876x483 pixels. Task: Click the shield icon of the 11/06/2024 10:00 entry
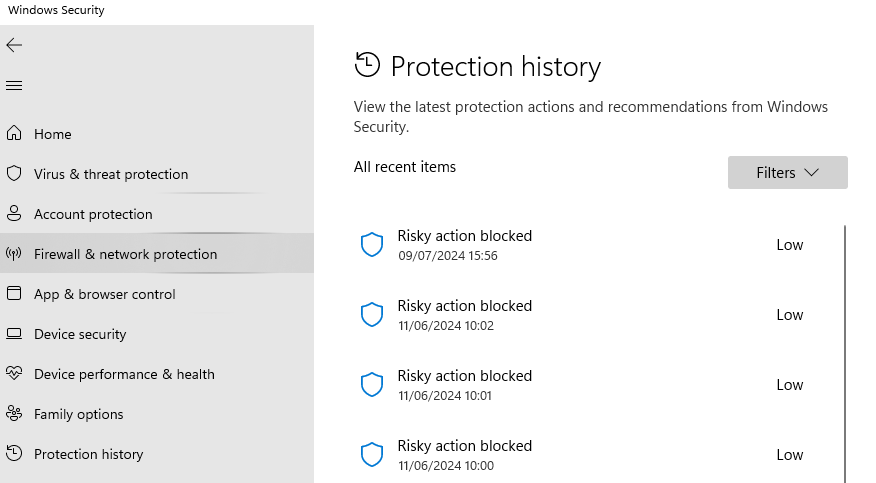pyautogui.click(x=372, y=455)
